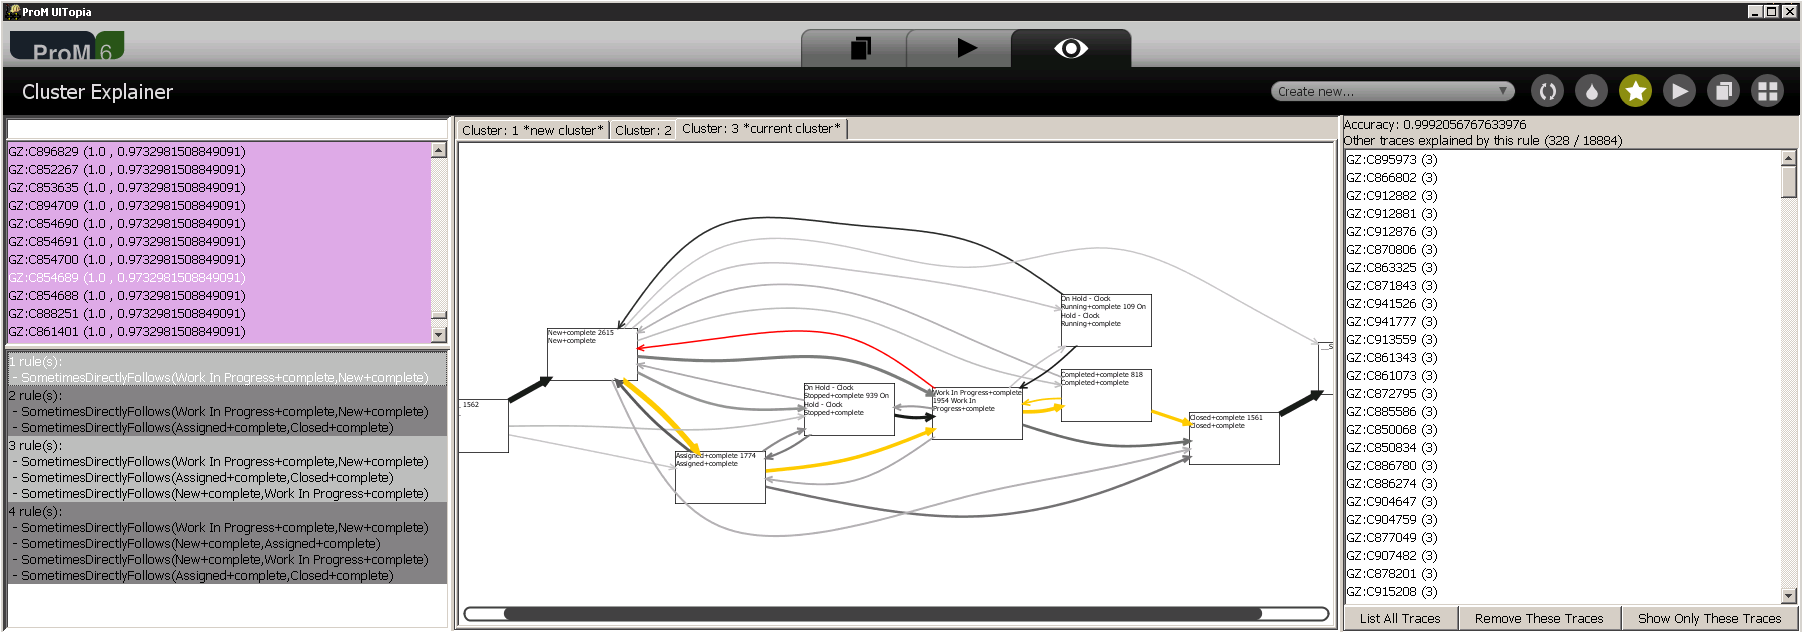
Task: Focus the search field above the trace list
Action: (227, 130)
